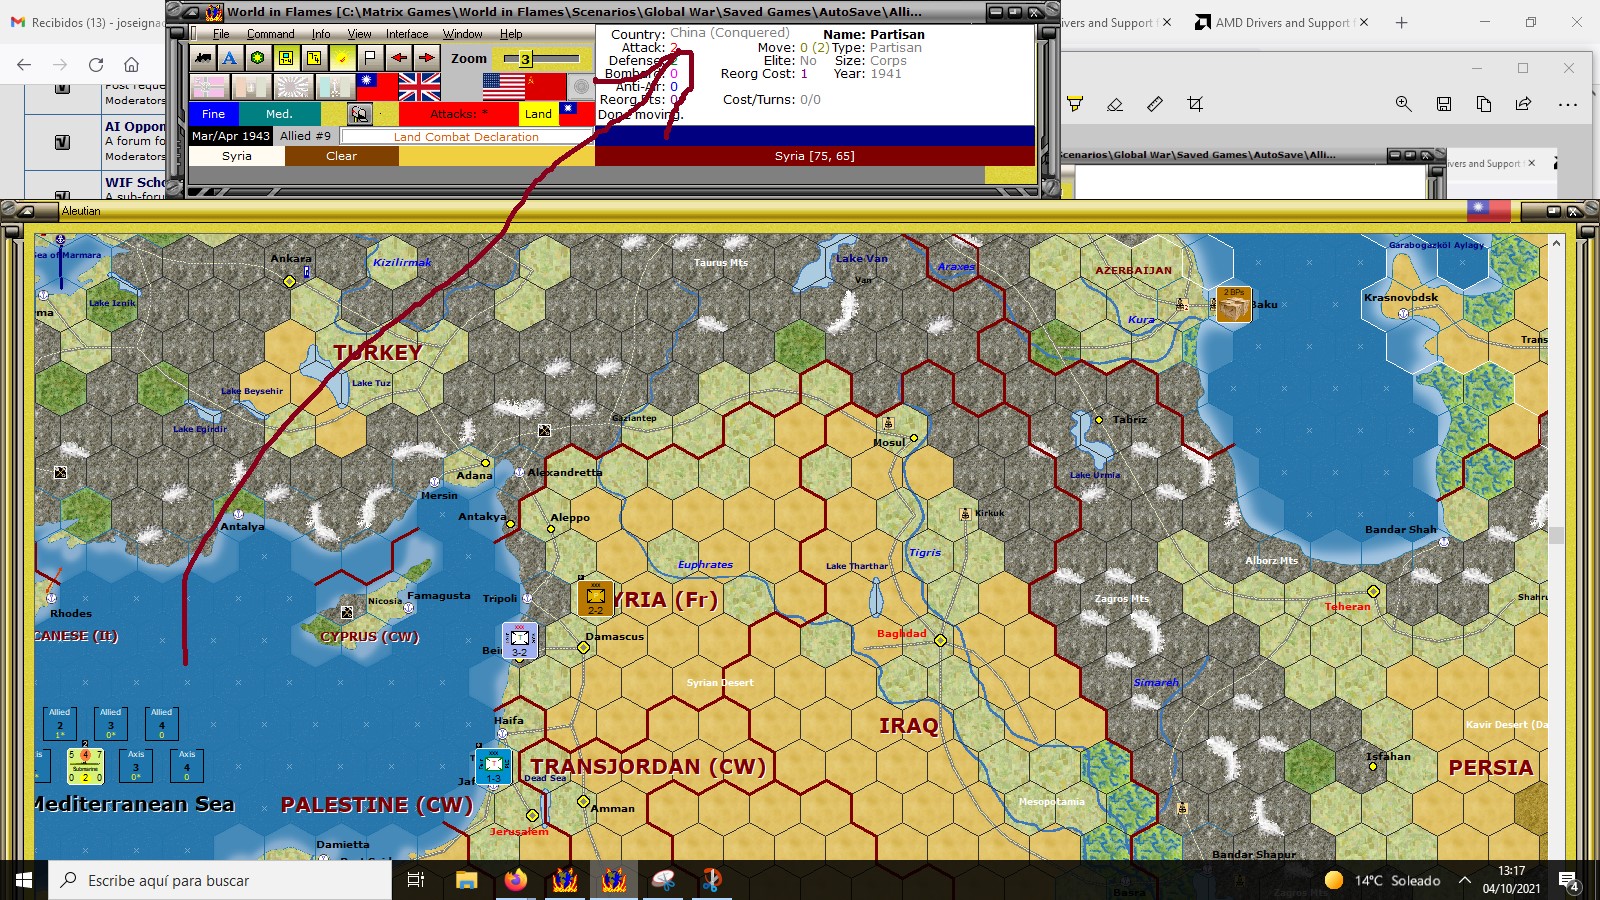Click the Allied #9 impulse label
Screen dimensions: 1600x900
[305, 136]
